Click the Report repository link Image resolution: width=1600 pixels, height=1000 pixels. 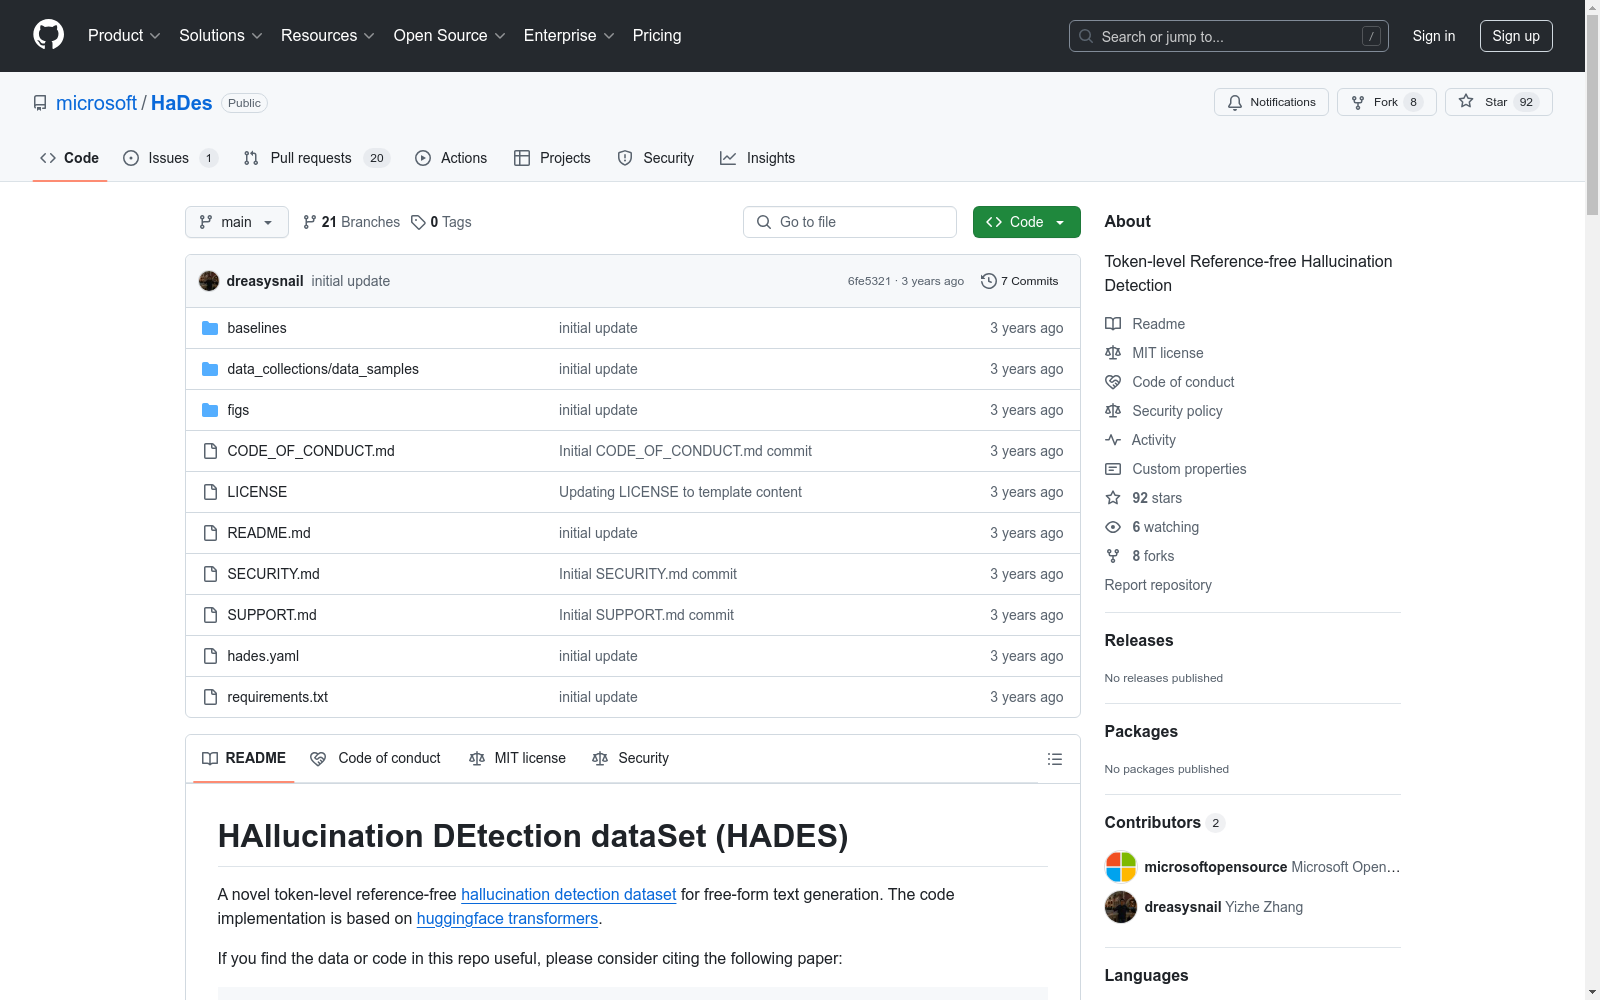pyautogui.click(x=1158, y=585)
